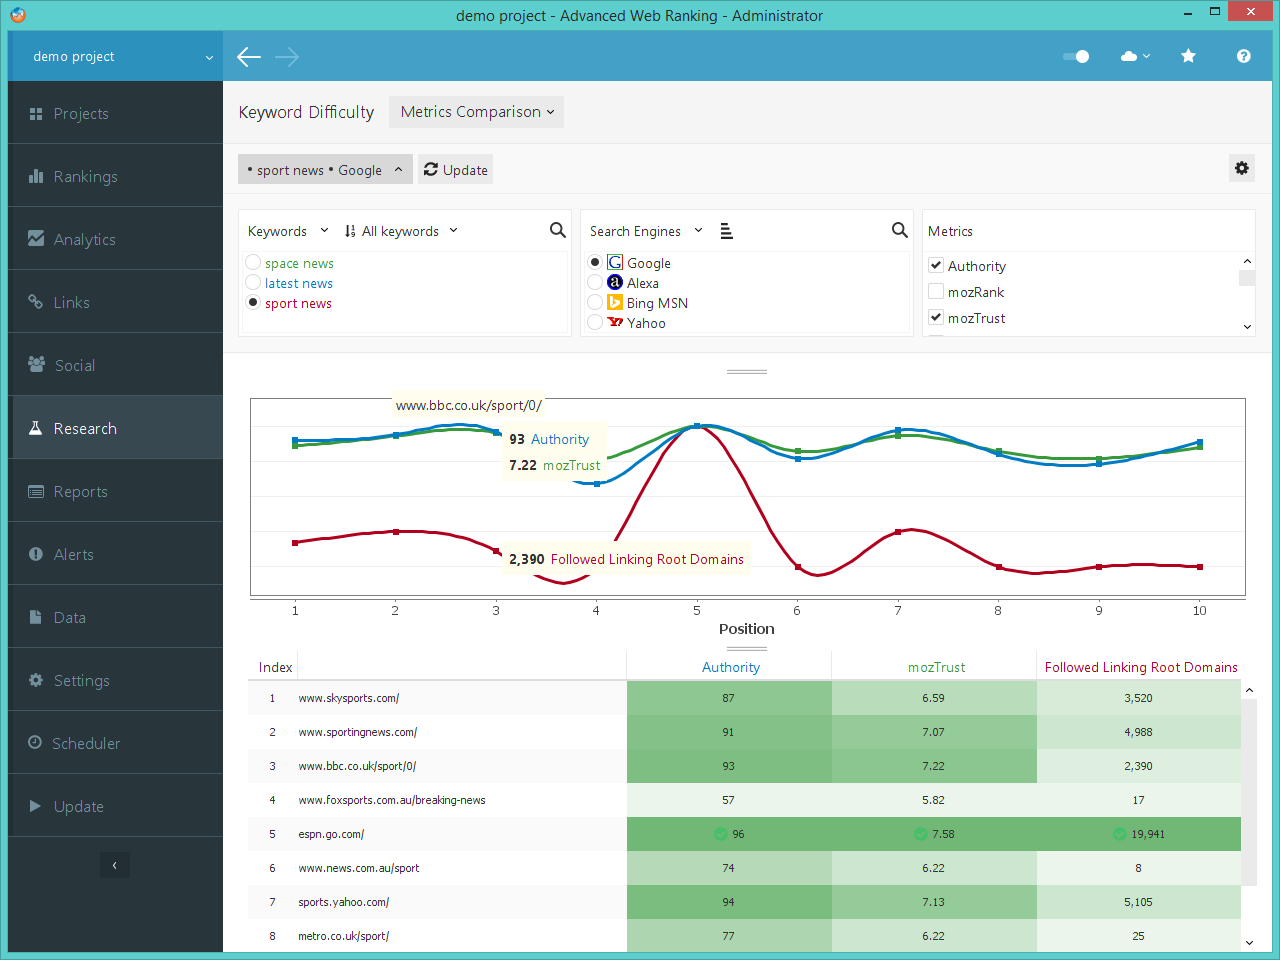Select the Bing MSN search engine radio
The width and height of the screenshot is (1280, 960).
595,303
